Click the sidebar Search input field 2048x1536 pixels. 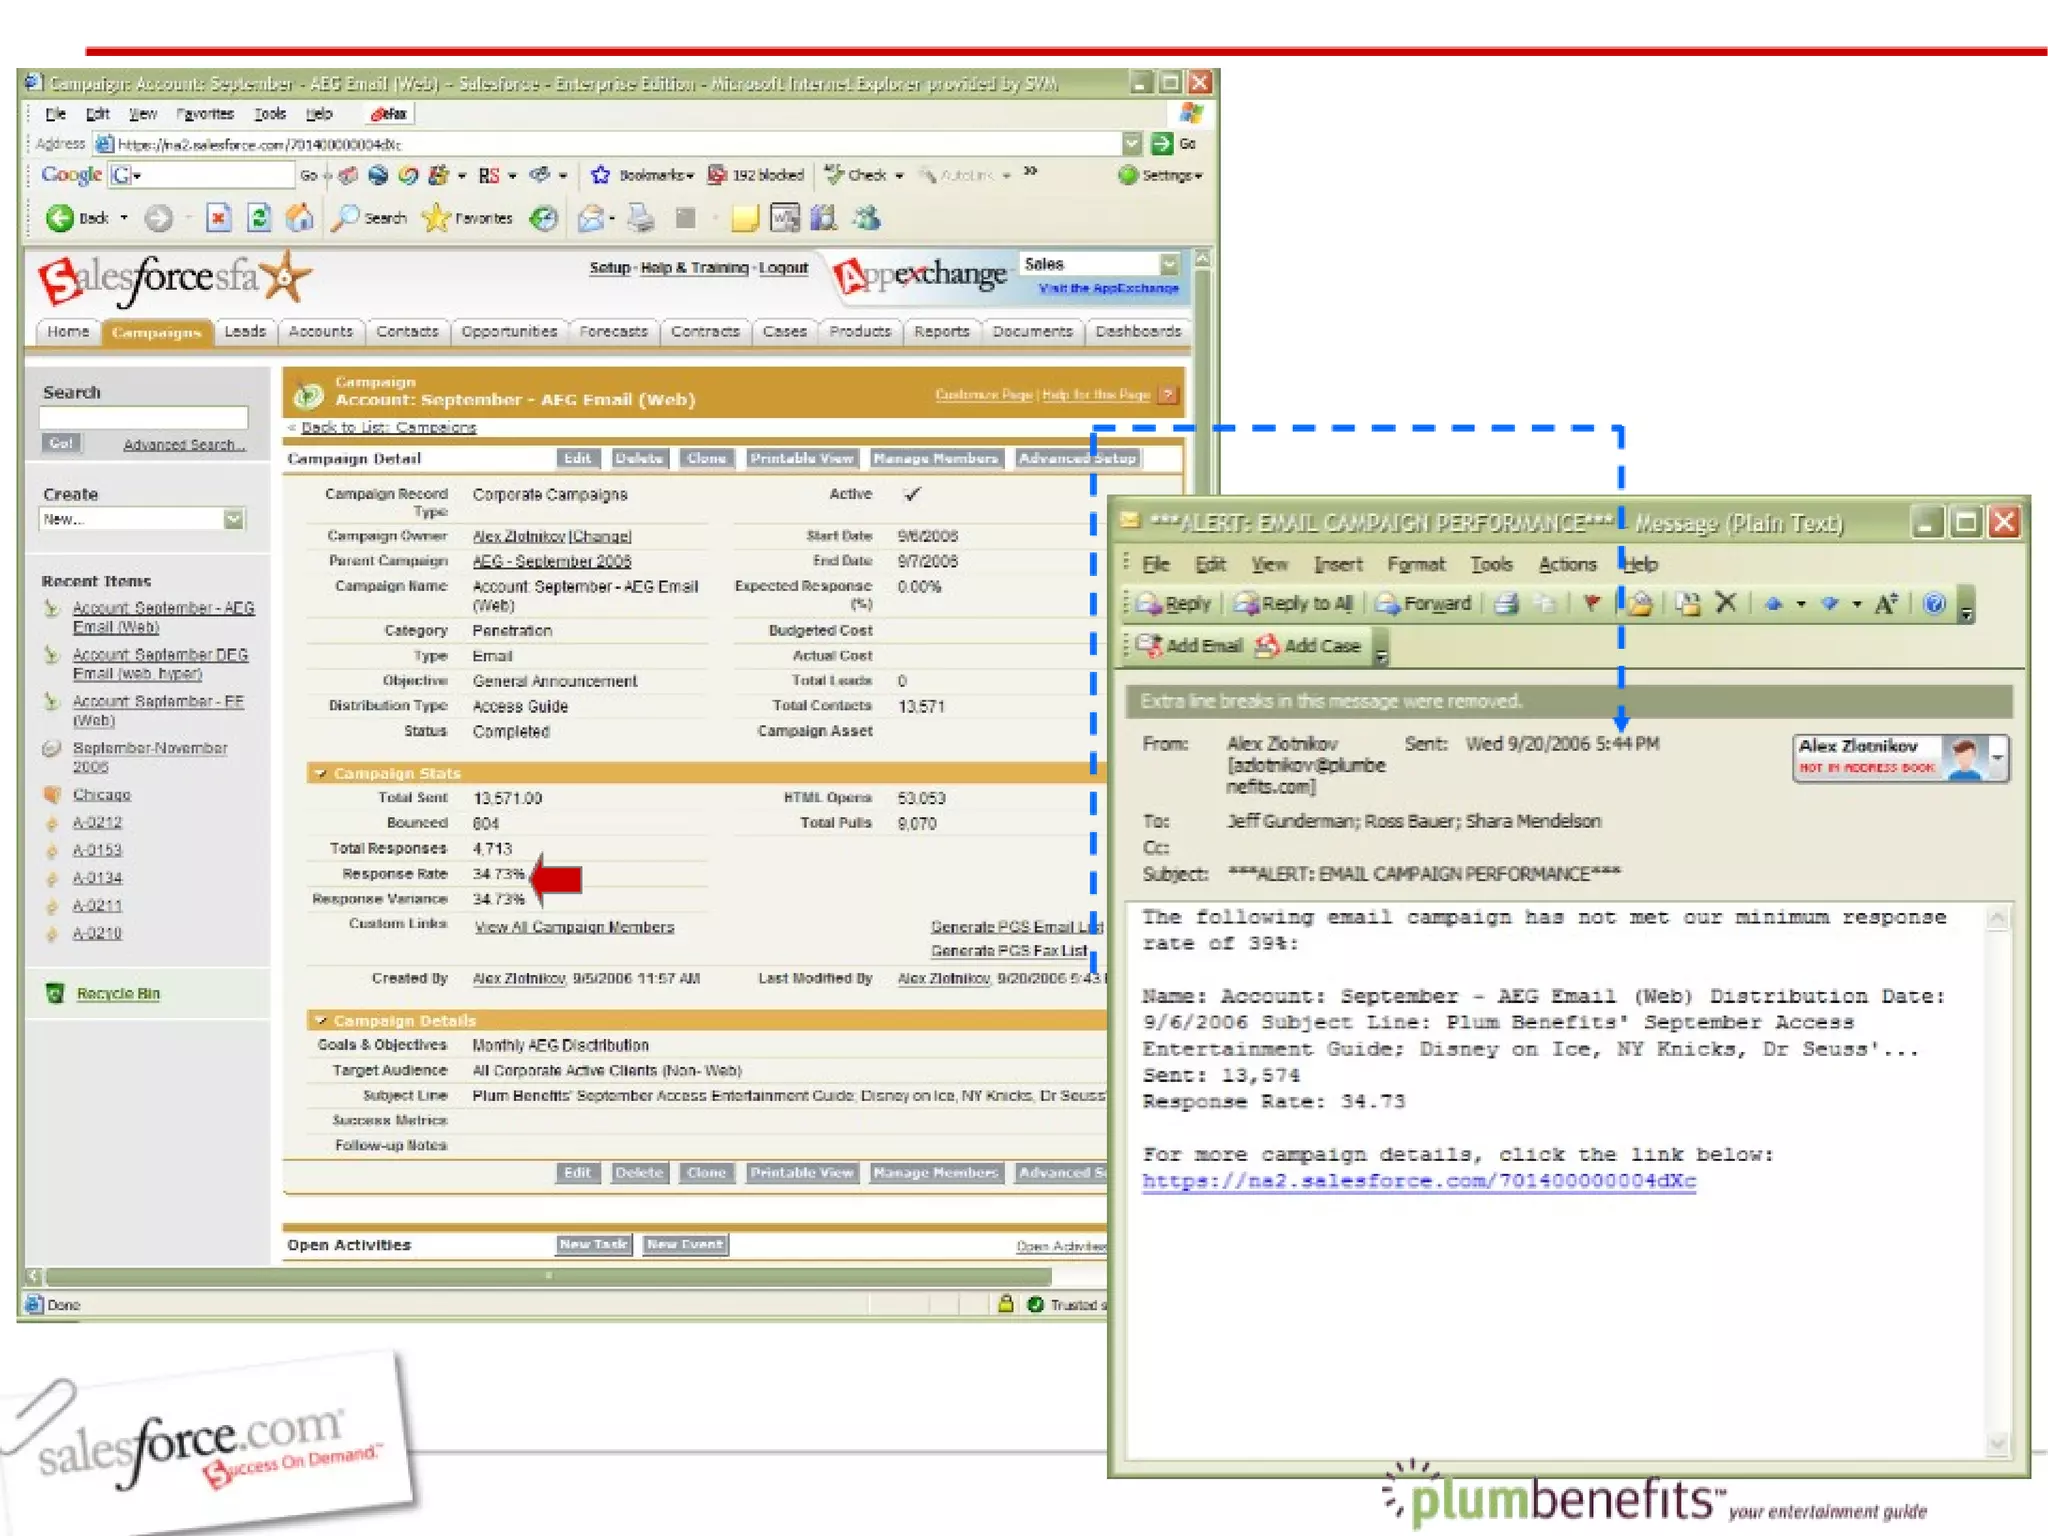coord(143,417)
